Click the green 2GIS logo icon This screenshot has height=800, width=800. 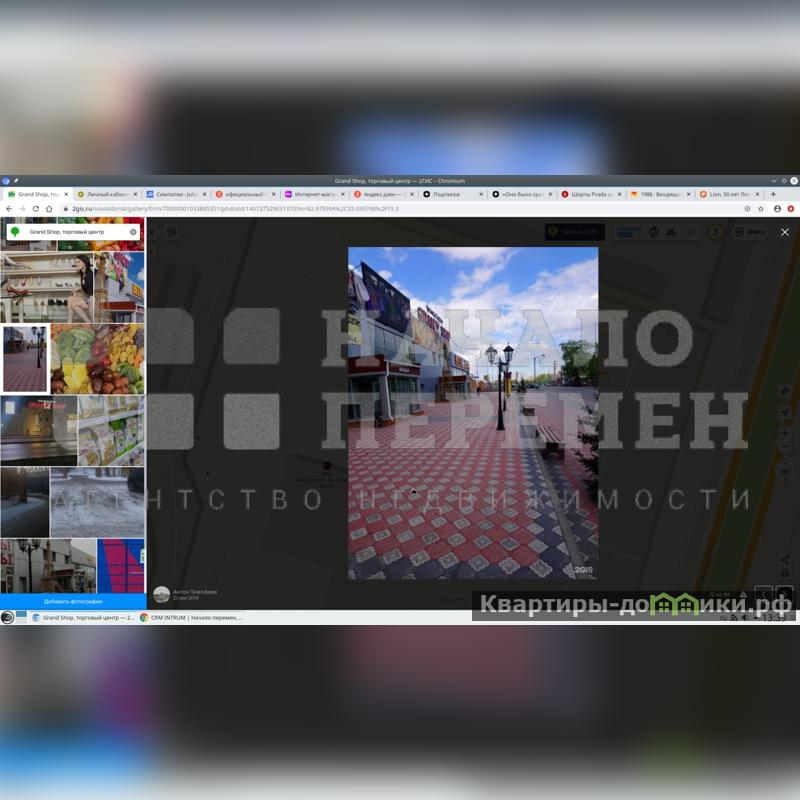[x=15, y=232]
